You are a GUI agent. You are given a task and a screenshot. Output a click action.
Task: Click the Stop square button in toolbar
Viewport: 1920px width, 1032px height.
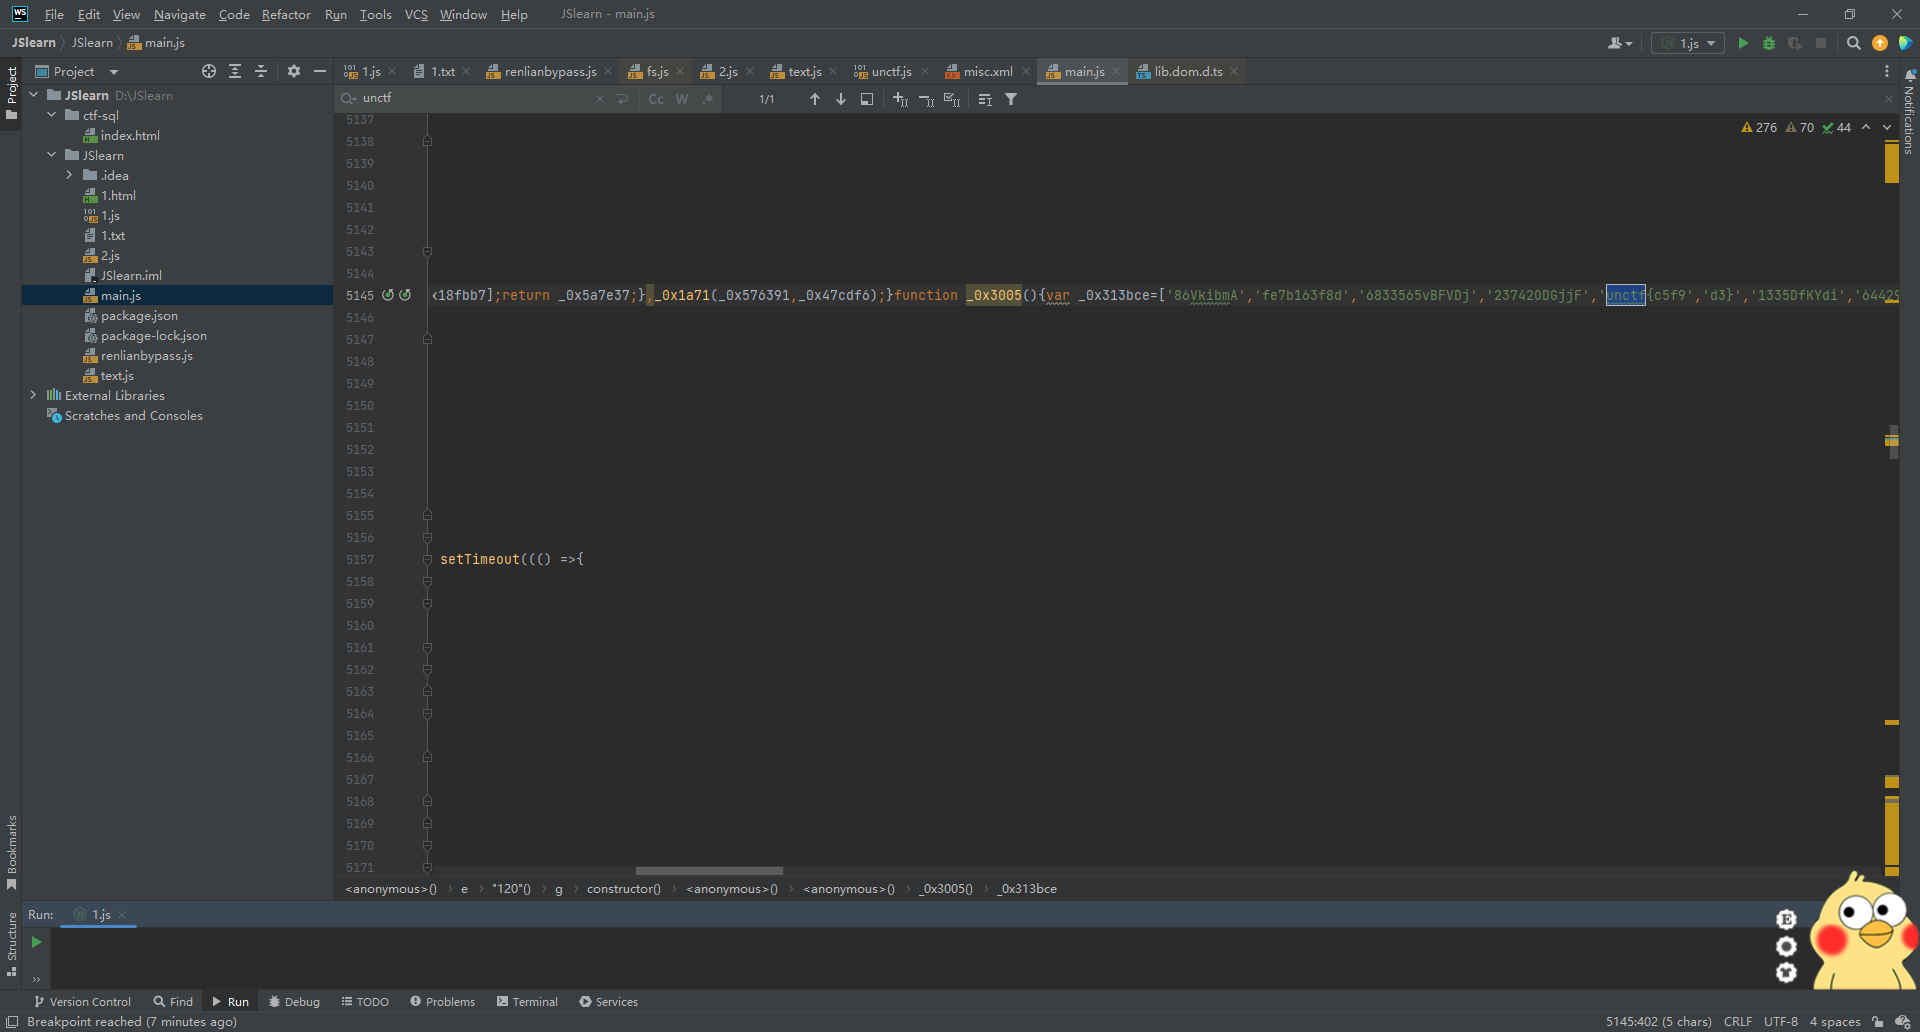point(1821,43)
